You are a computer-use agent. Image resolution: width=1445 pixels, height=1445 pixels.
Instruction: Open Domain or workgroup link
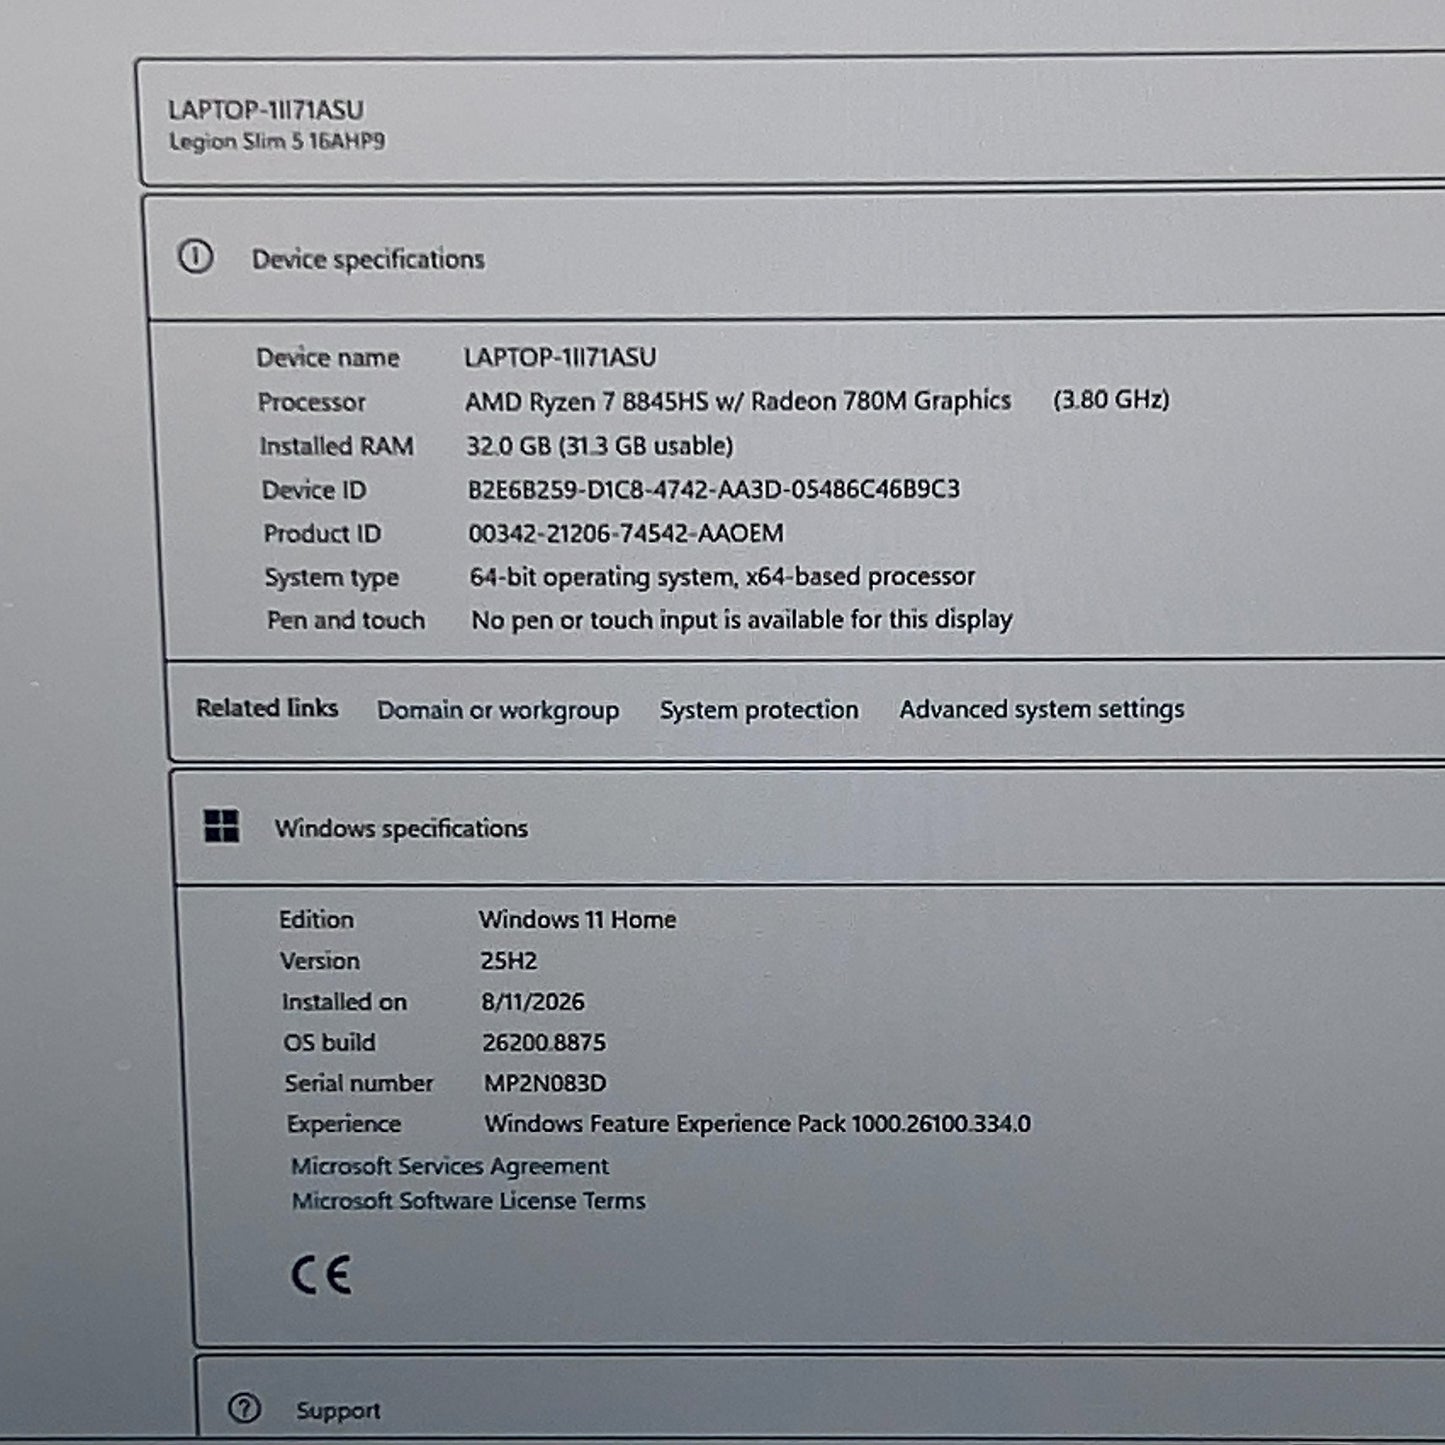pyautogui.click(x=498, y=710)
